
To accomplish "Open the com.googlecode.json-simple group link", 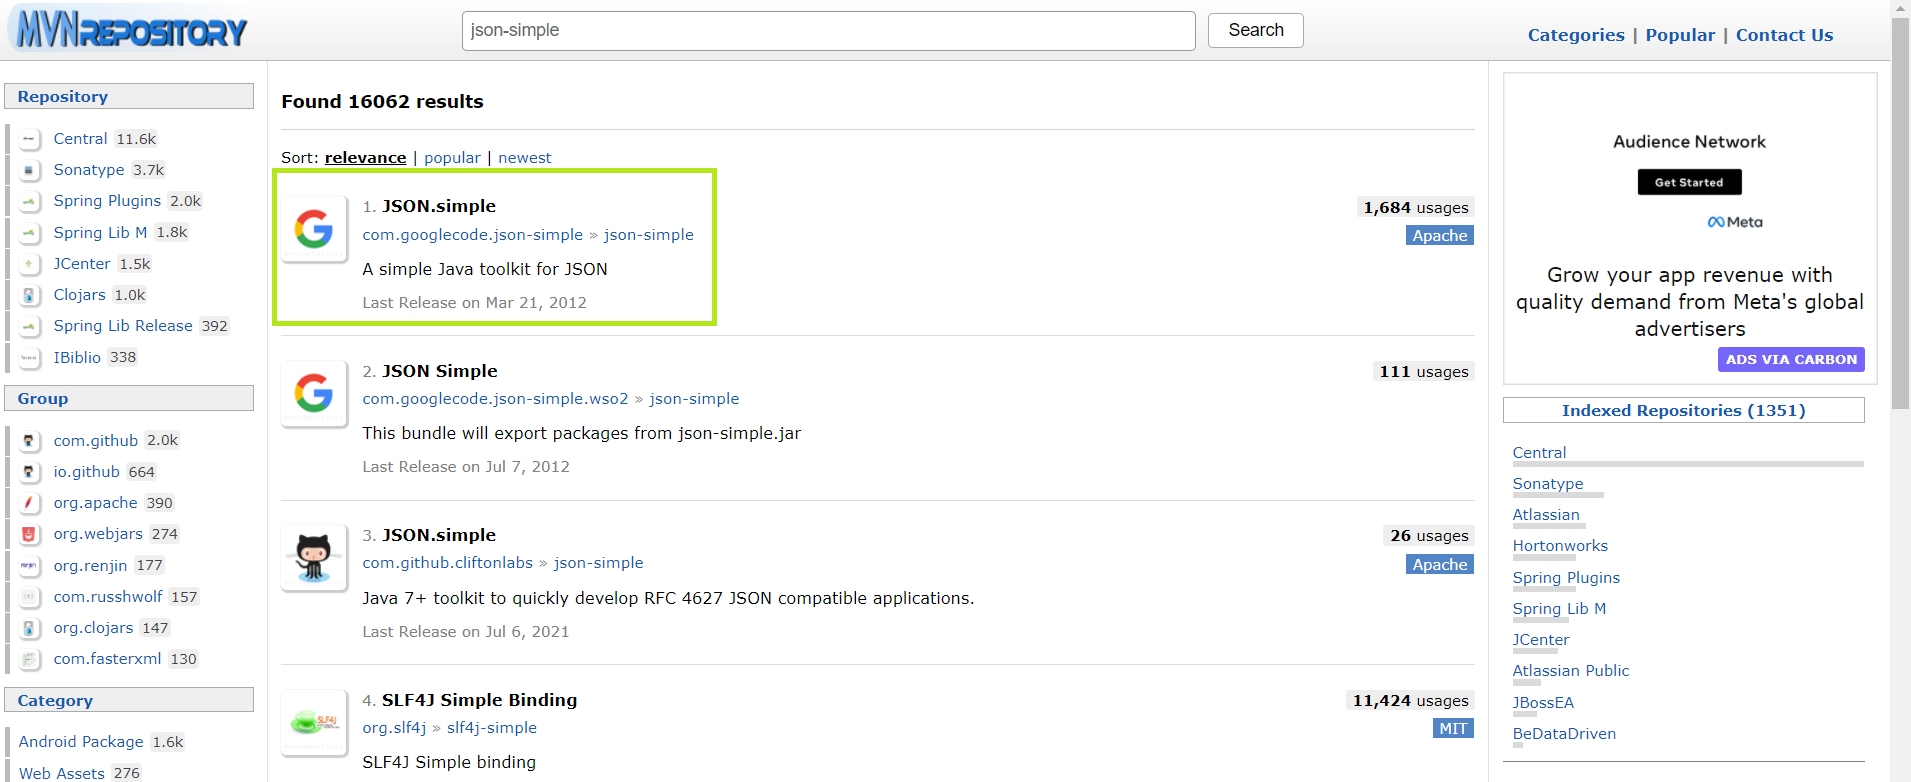I will tap(472, 235).
